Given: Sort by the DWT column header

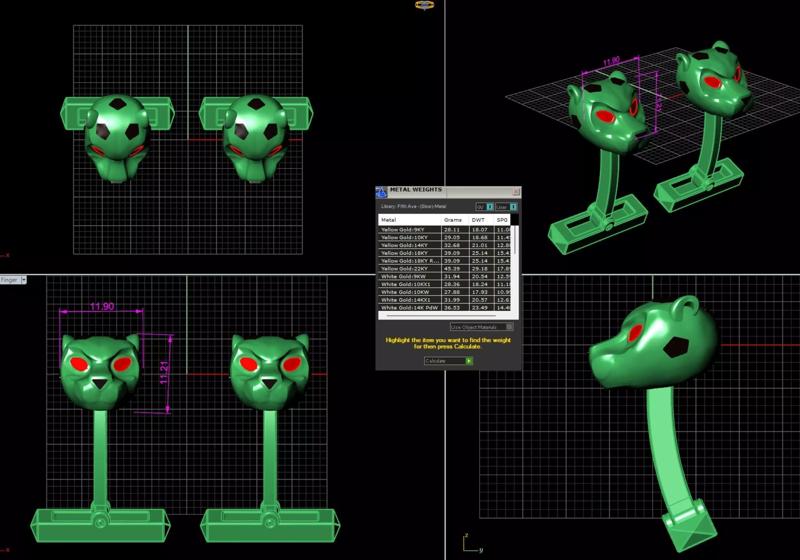Looking at the screenshot, I should pyautogui.click(x=480, y=220).
